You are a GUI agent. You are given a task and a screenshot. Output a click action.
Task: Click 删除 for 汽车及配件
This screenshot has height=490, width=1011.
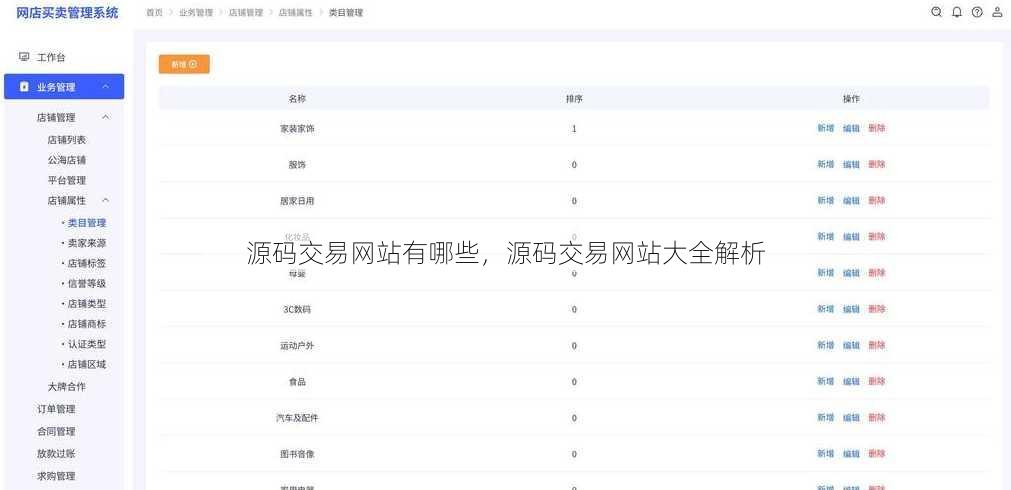point(877,418)
